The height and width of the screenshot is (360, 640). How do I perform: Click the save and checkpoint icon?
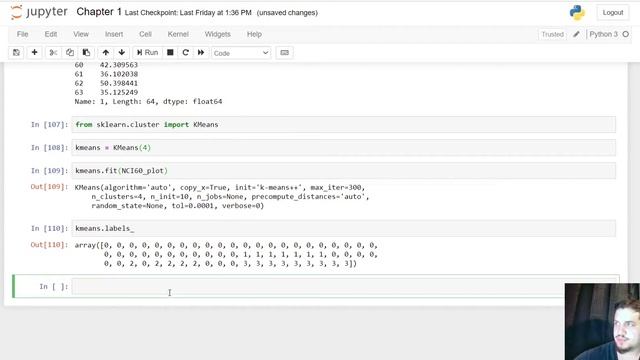pyautogui.click(x=16, y=53)
